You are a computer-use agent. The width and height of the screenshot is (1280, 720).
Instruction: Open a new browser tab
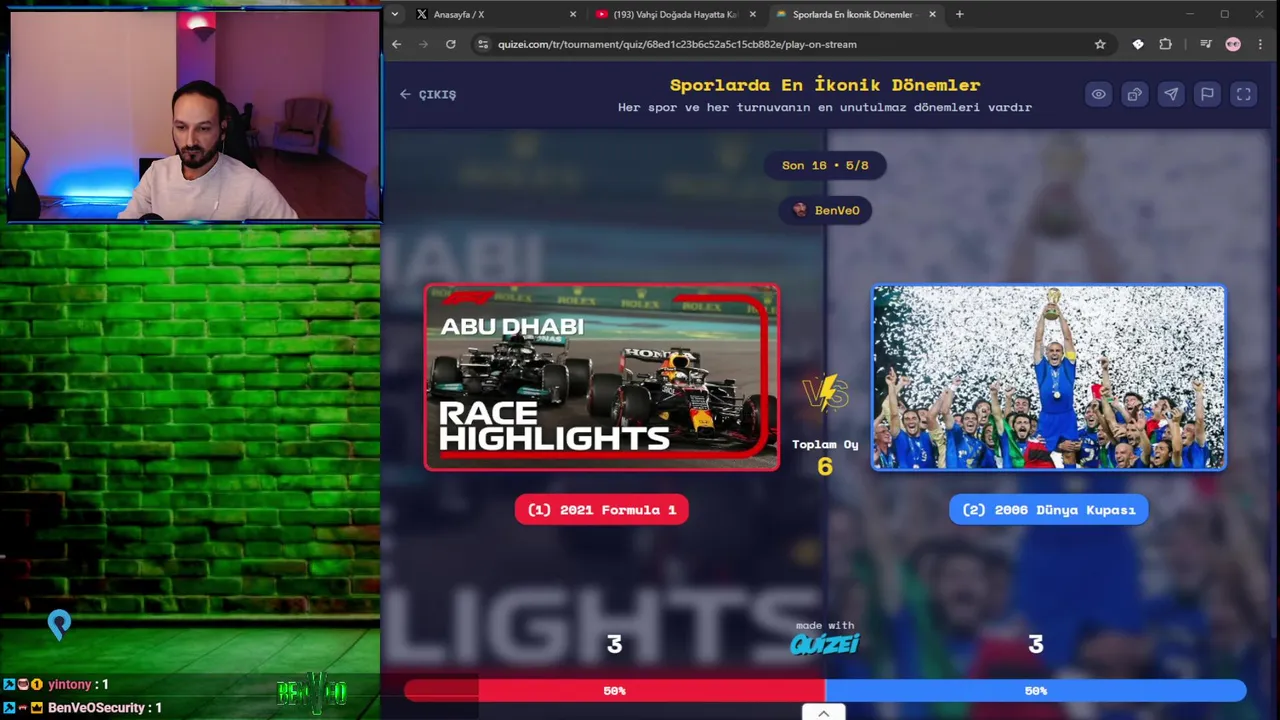tap(959, 14)
